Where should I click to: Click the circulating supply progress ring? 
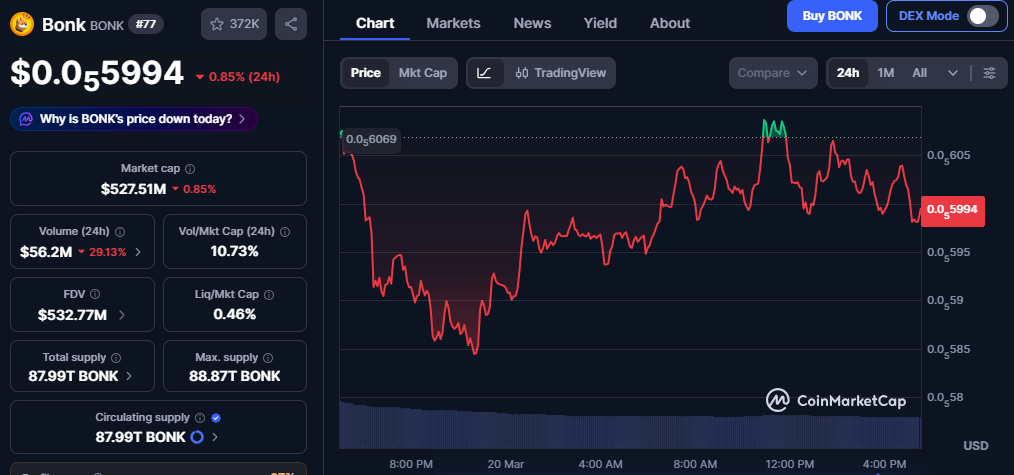(197, 437)
